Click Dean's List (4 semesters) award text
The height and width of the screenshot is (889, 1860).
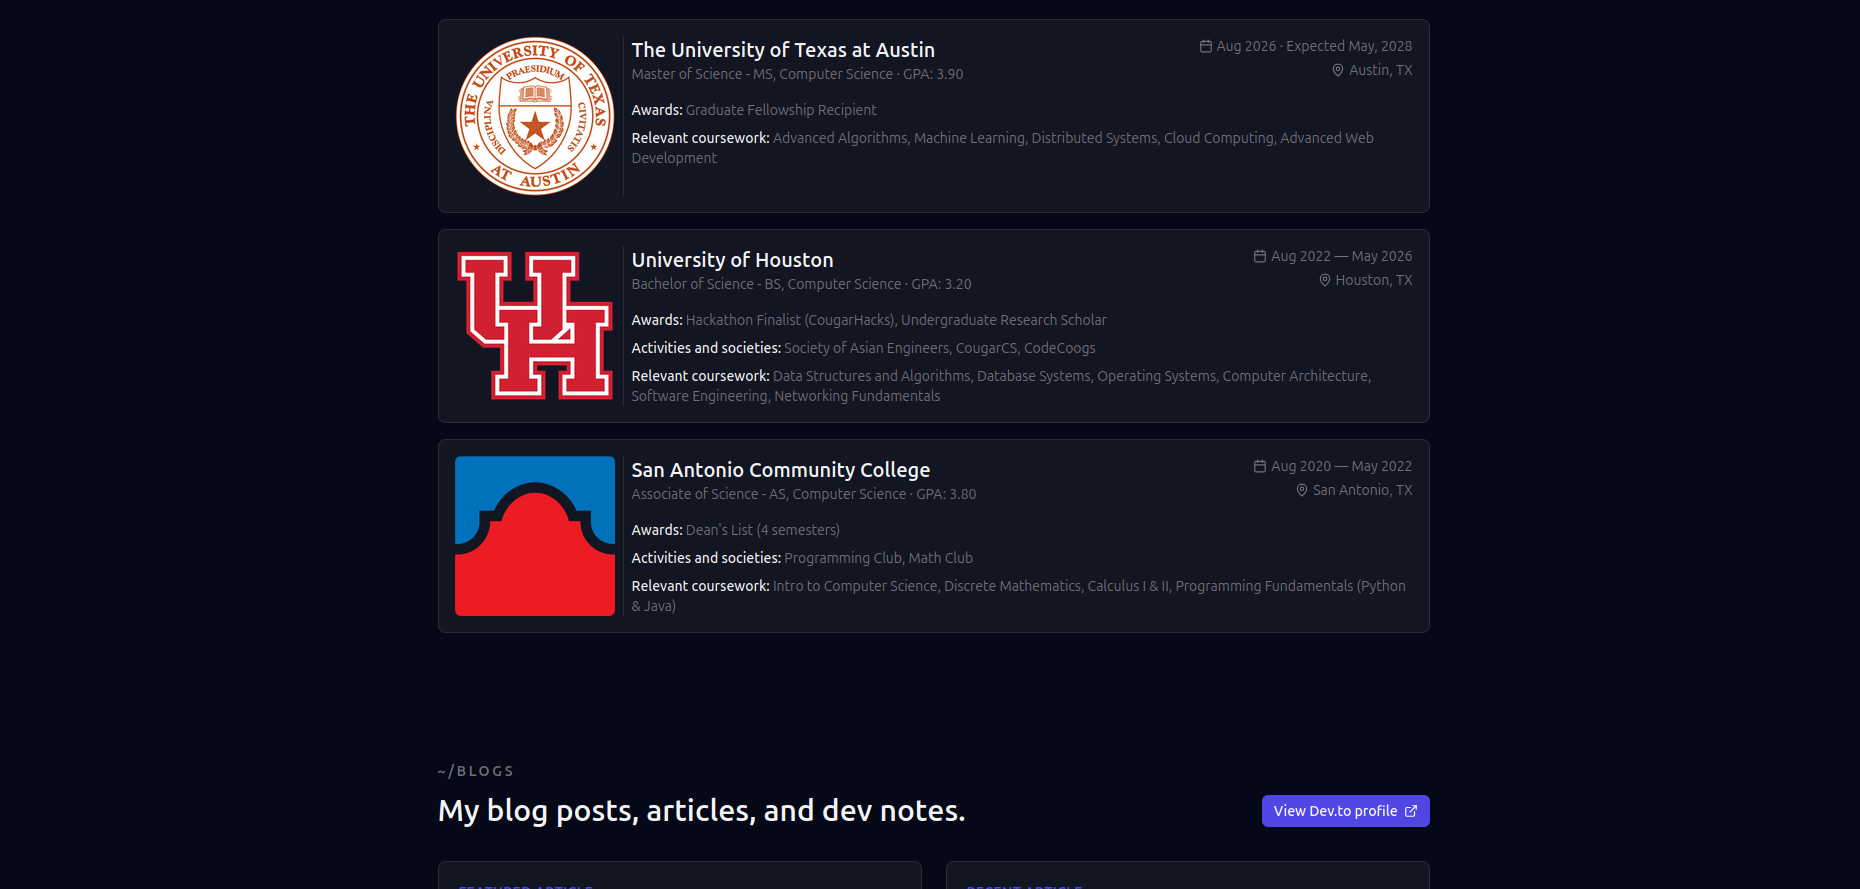(763, 530)
